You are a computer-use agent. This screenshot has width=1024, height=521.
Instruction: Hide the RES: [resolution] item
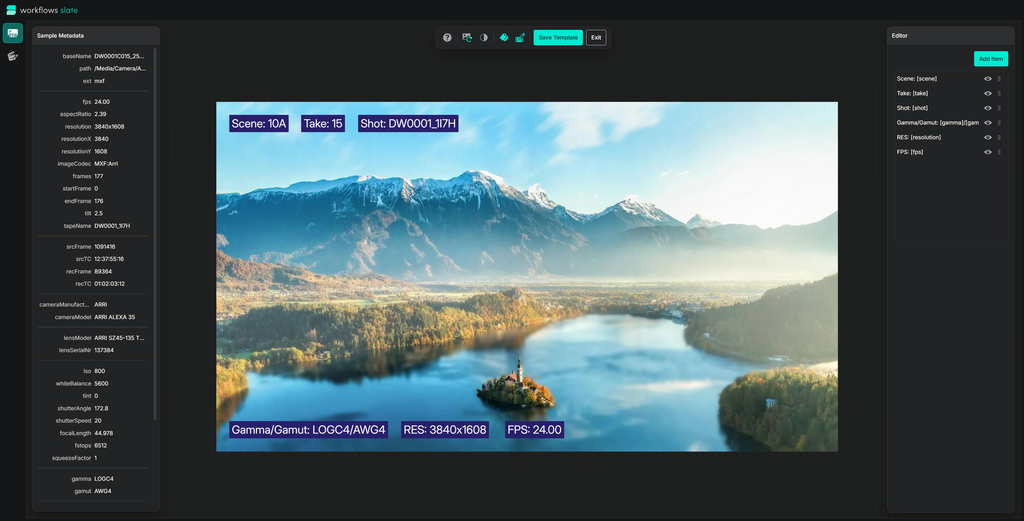(988, 137)
